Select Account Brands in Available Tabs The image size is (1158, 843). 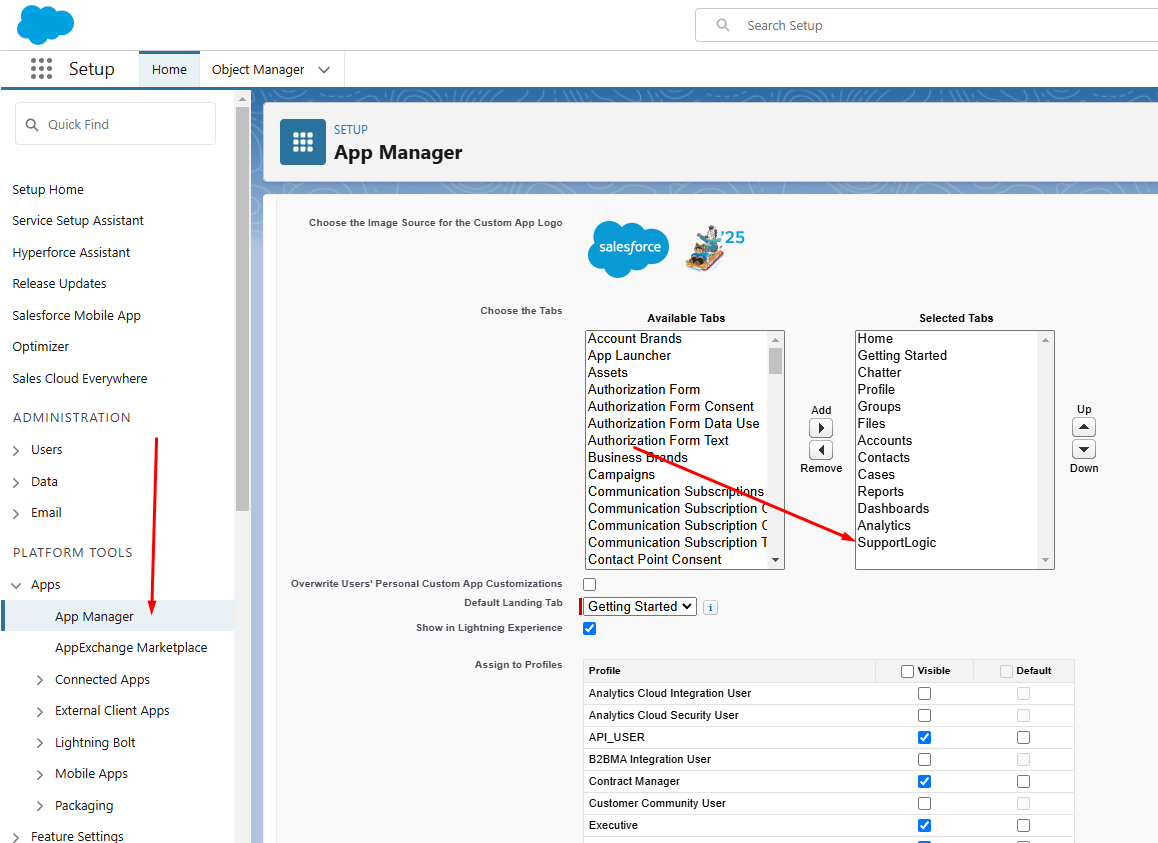tap(634, 339)
